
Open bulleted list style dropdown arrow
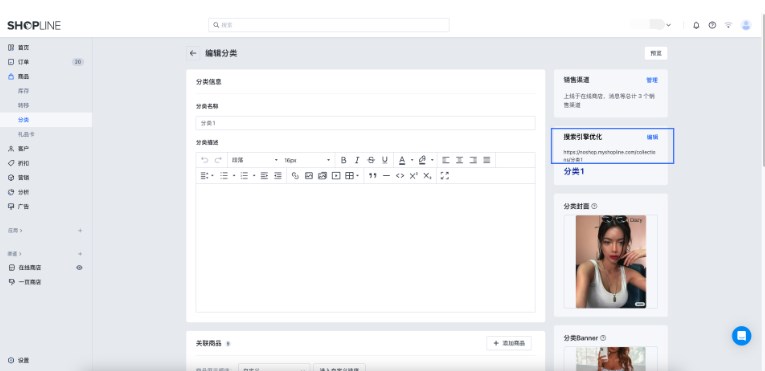tap(234, 176)
